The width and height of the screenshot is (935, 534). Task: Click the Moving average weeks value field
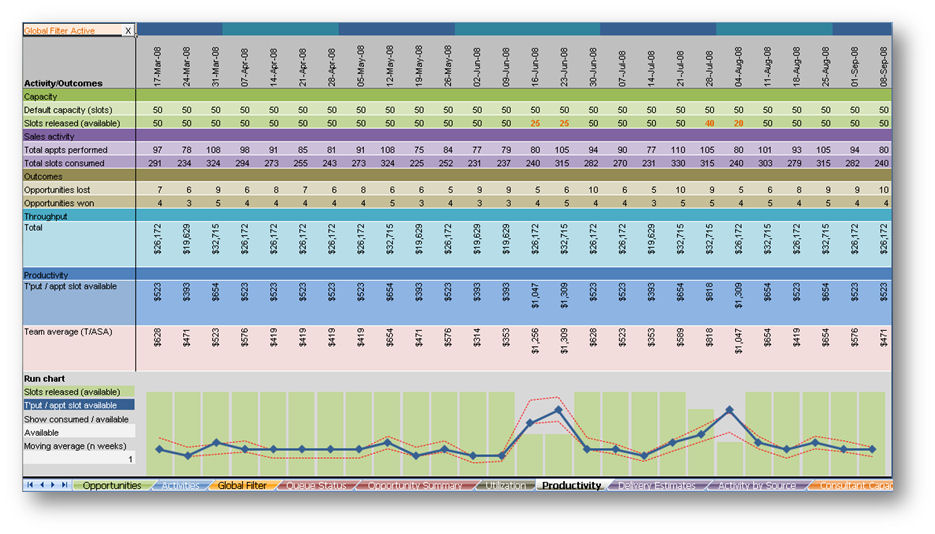coord(78,459)
